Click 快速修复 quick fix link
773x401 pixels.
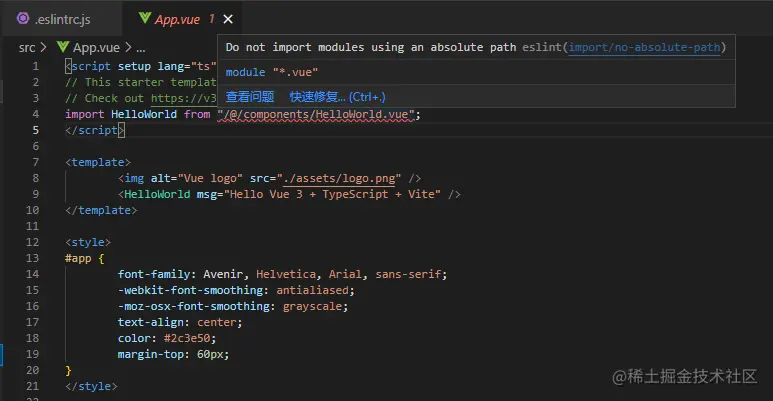pos(337,97)
